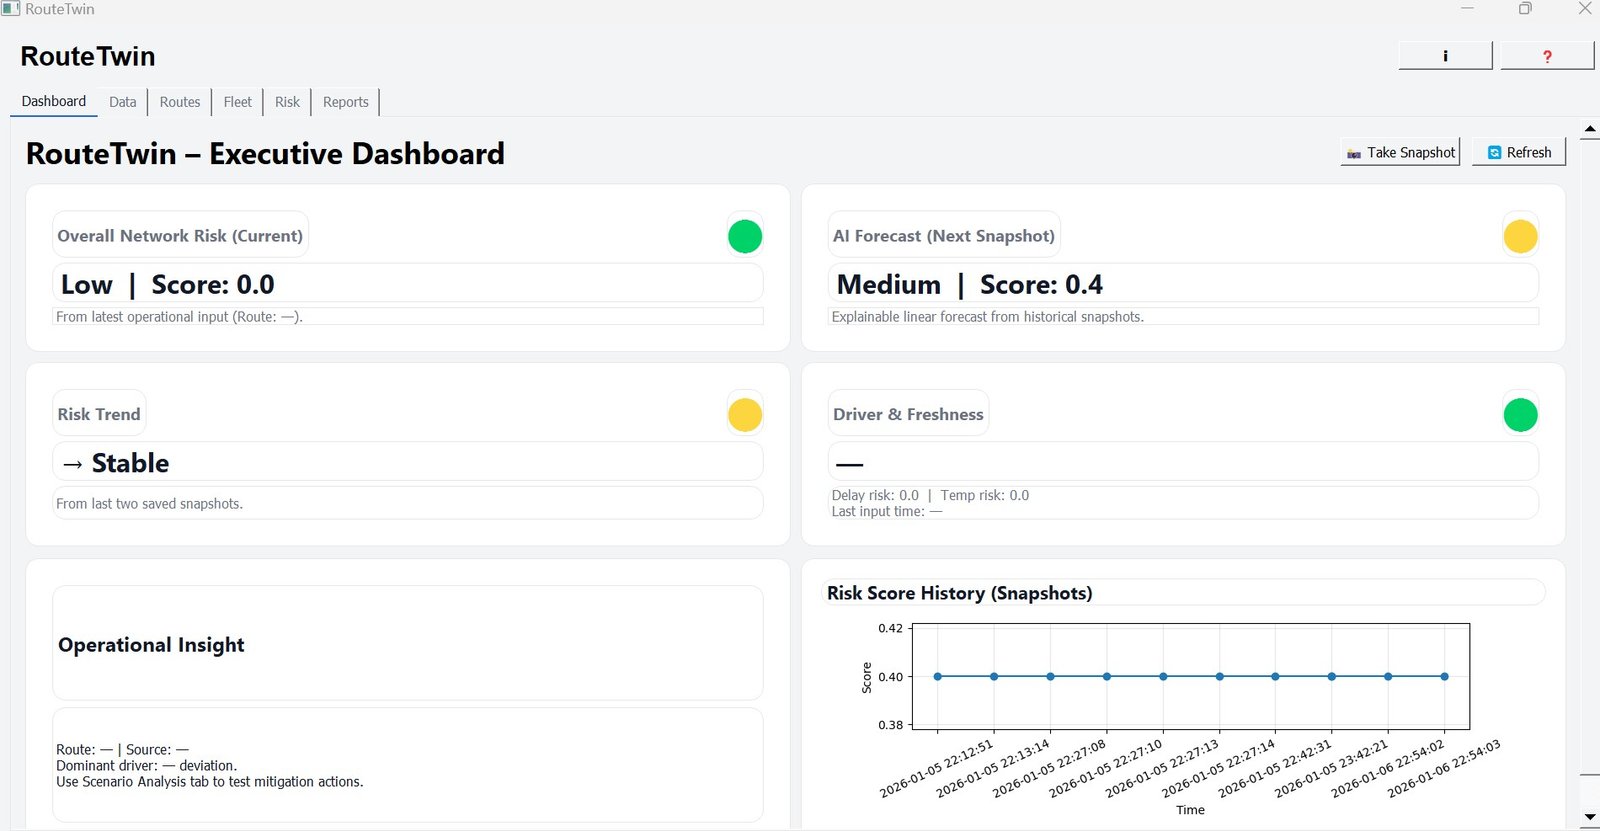The width and height of the screenshot is (1600, 831).
Task: Click the 'Low | Score: 0.0' value
Action: click(x=167, y=285)
